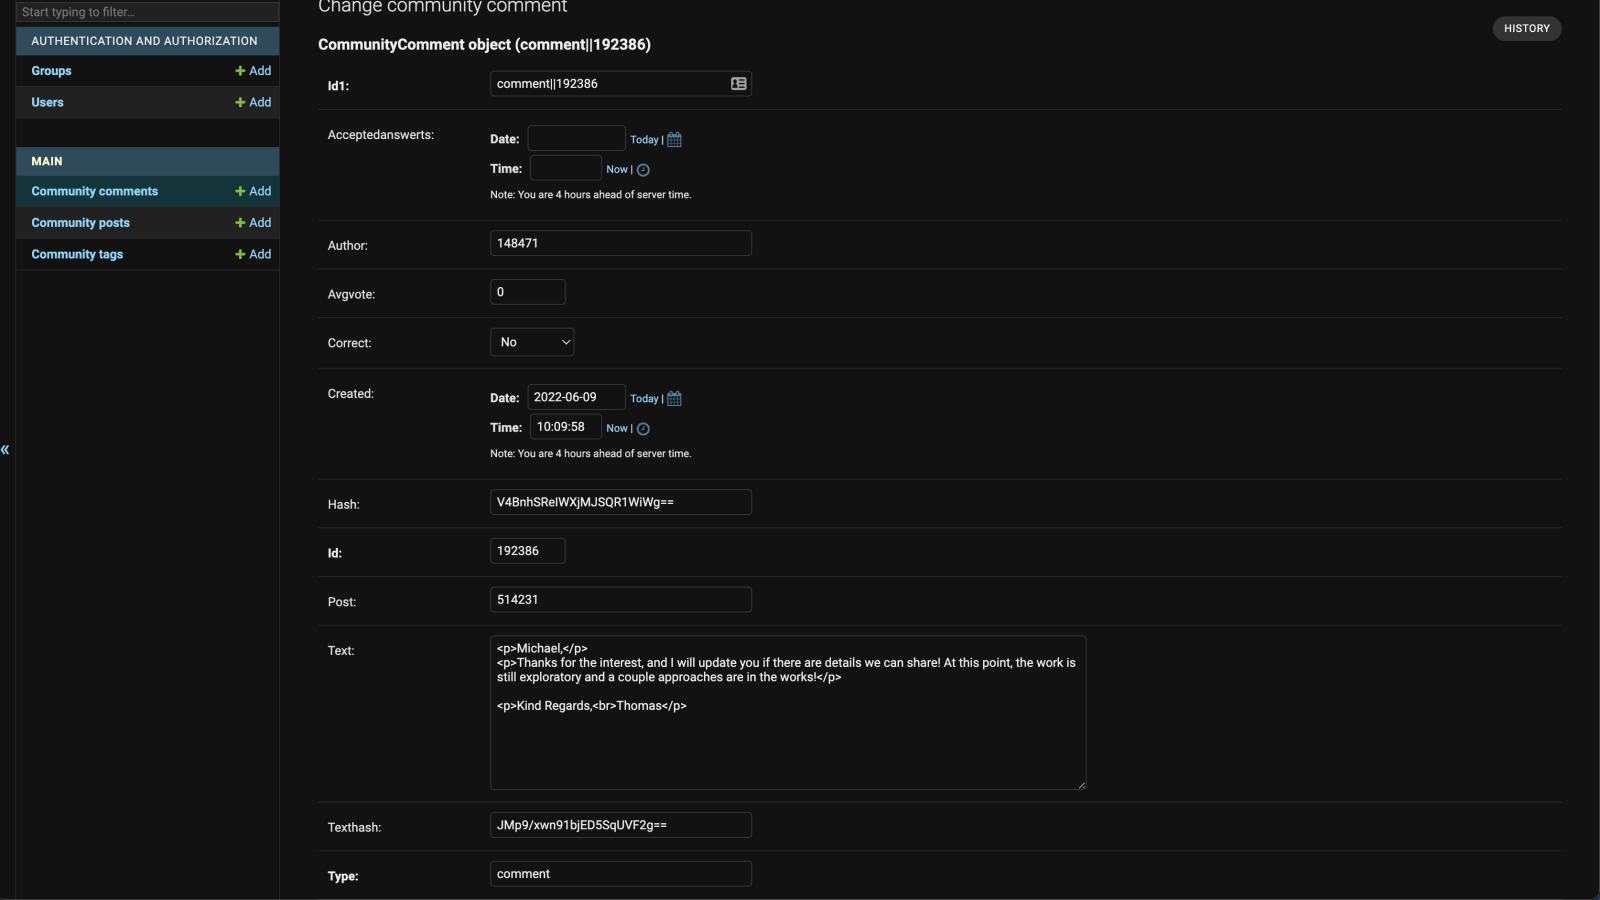This screenshot has width=1600, height=900.
Task: Click the icon inside the Id1 field
Action: [x=738, y=84]
